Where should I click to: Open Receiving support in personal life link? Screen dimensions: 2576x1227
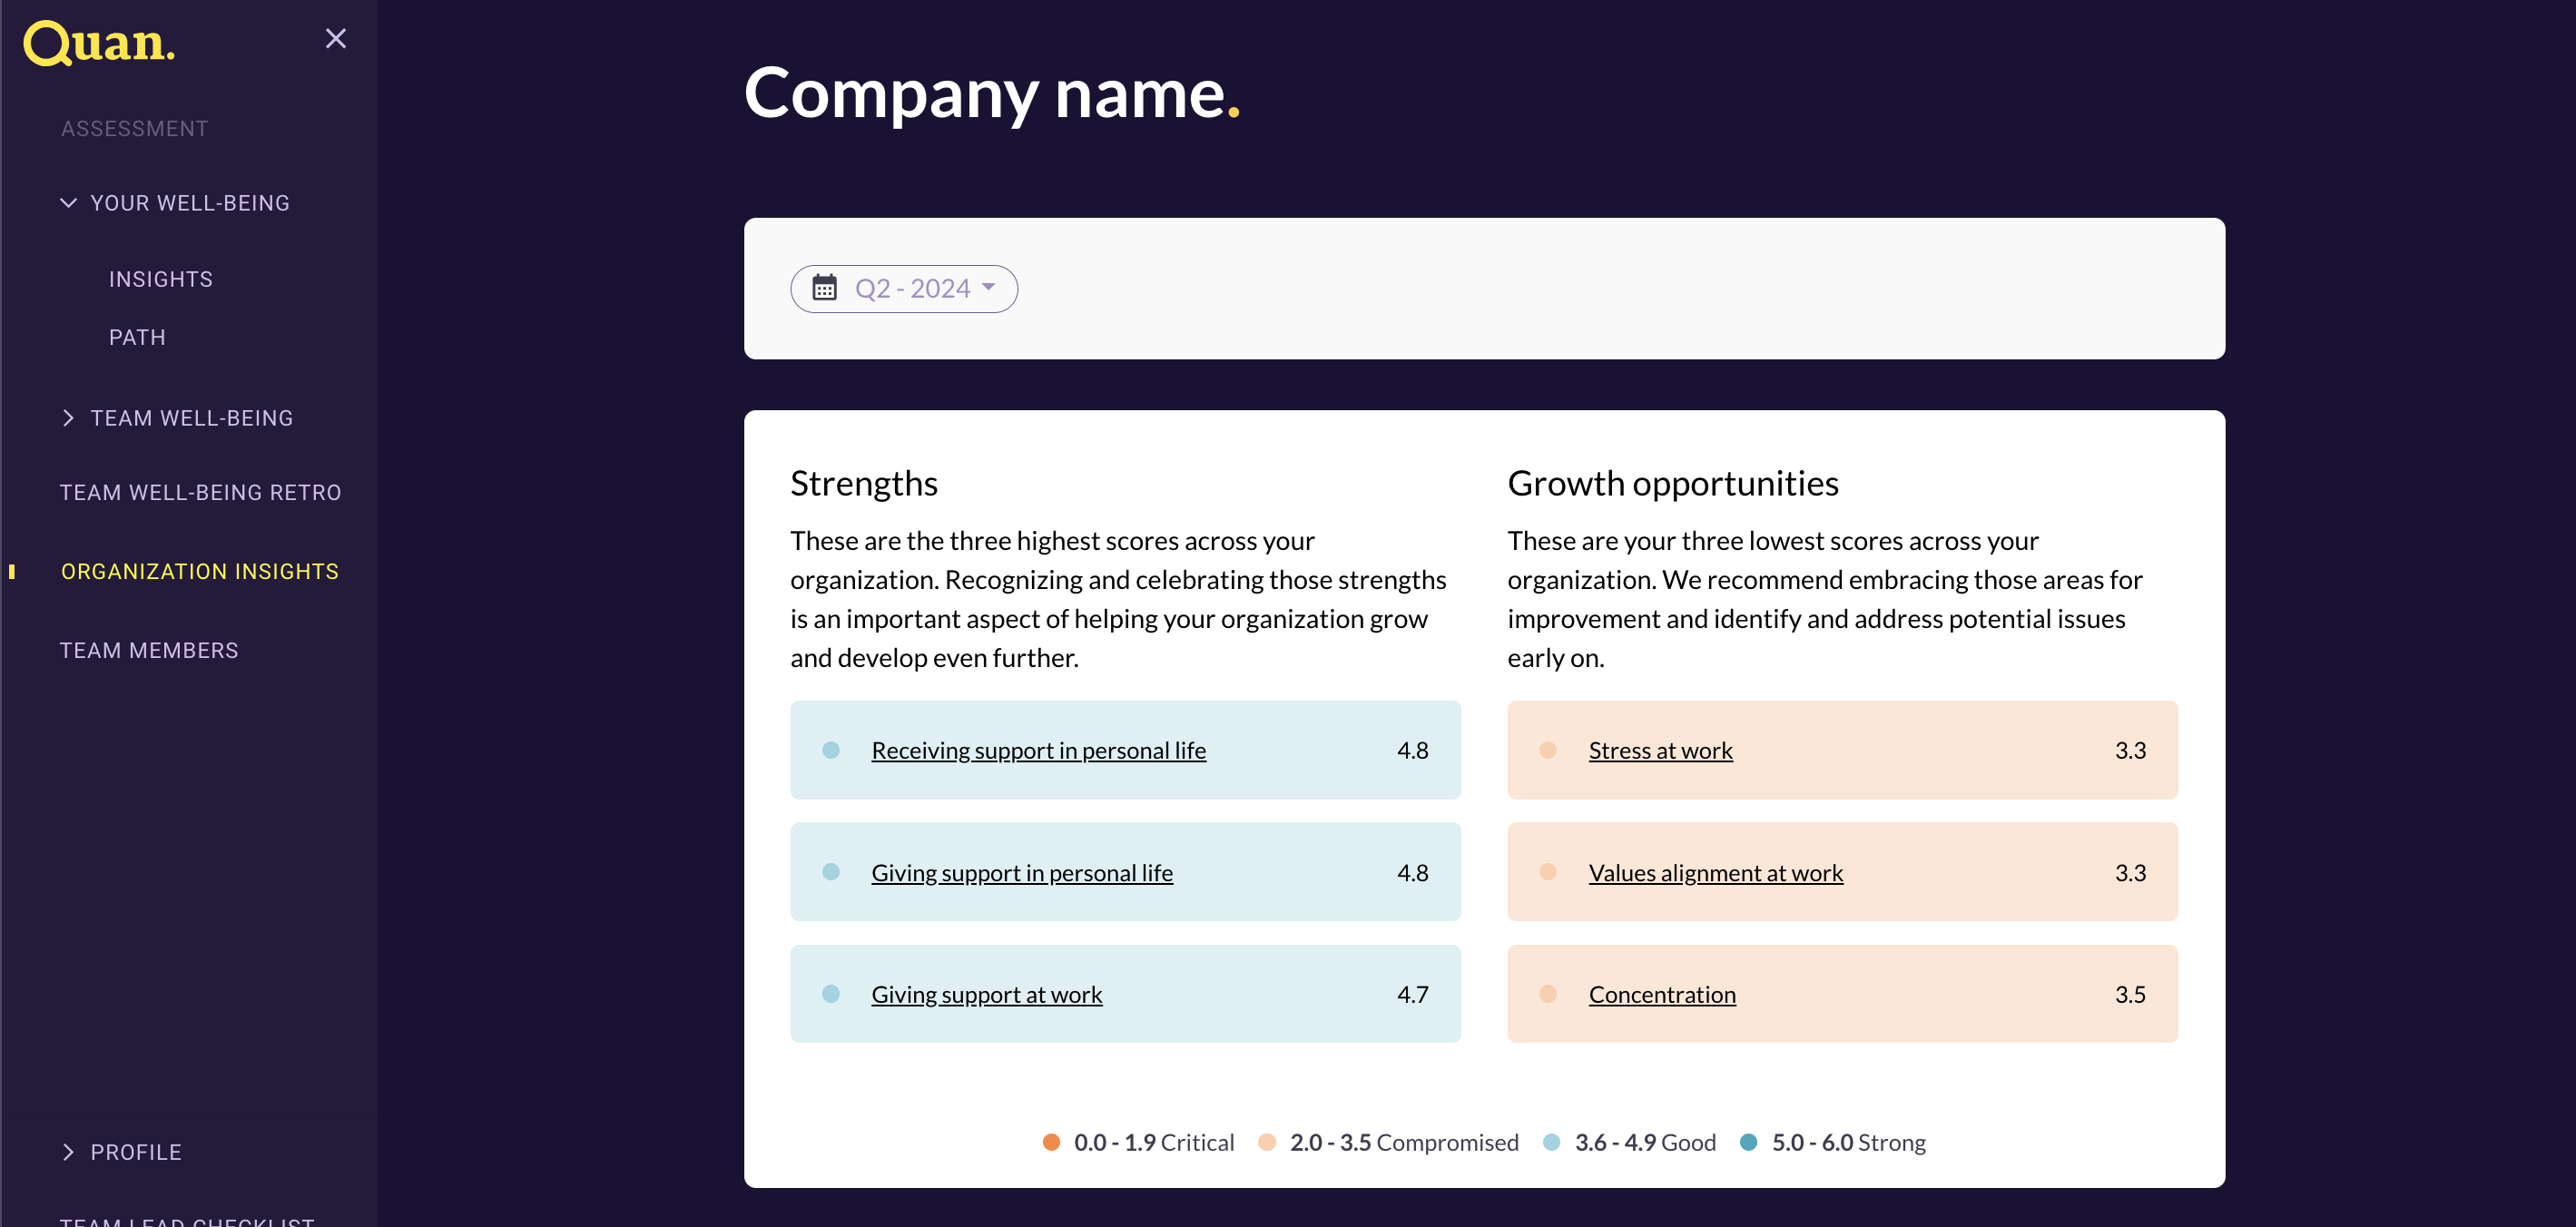pyautogui.click(x=1038, y=750)
